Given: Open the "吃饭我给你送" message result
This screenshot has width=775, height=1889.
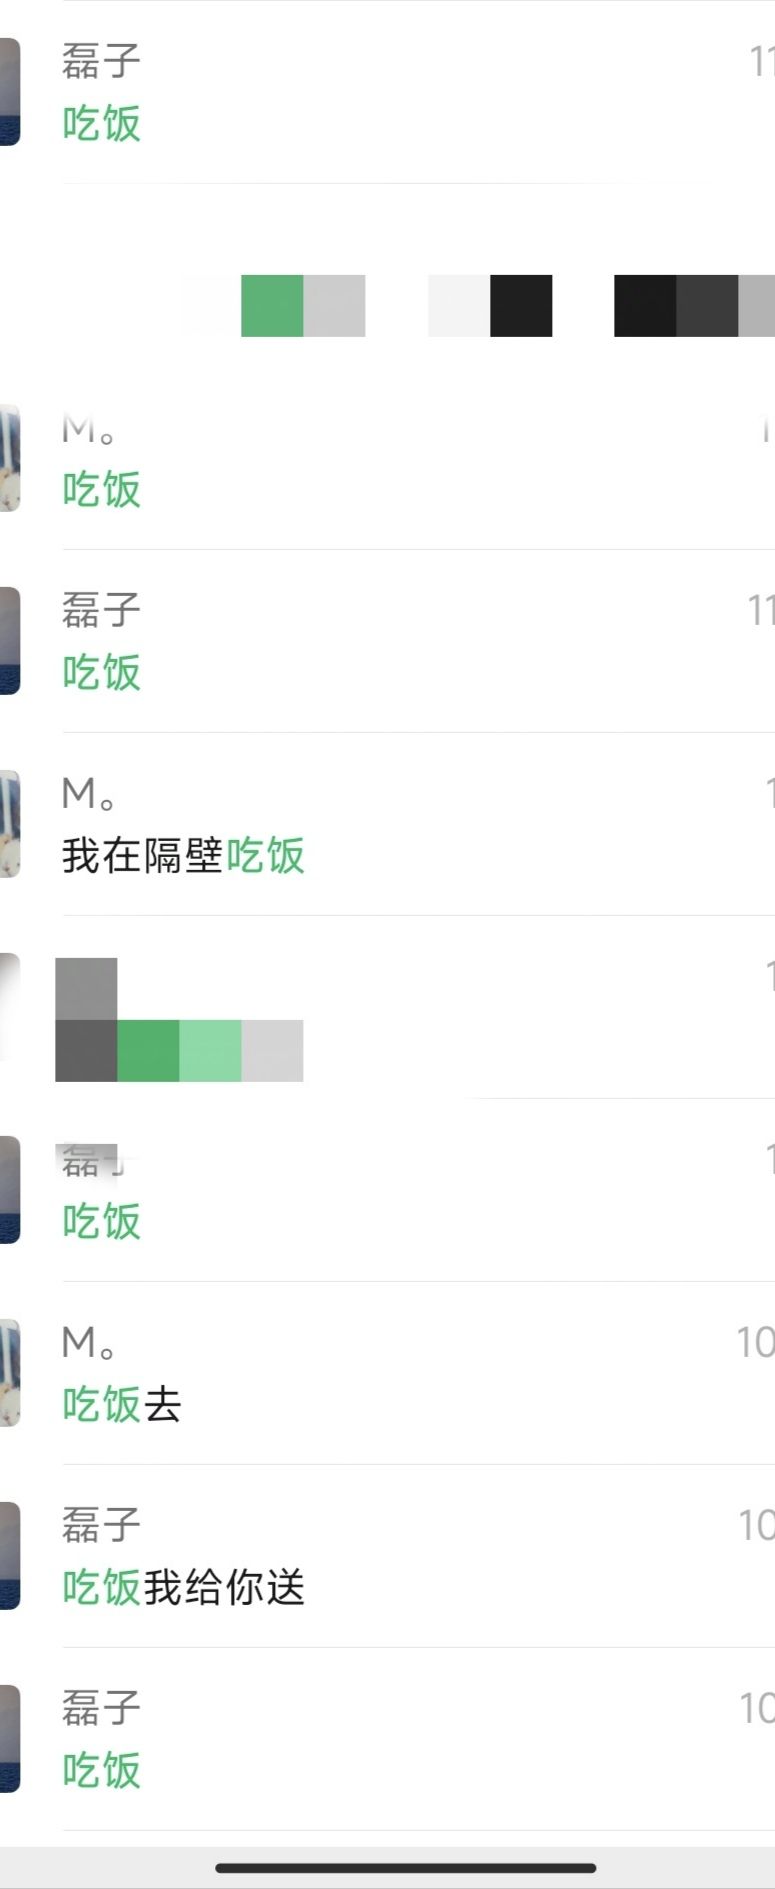Looking at the screenshot, I should tap(400, 1557).
